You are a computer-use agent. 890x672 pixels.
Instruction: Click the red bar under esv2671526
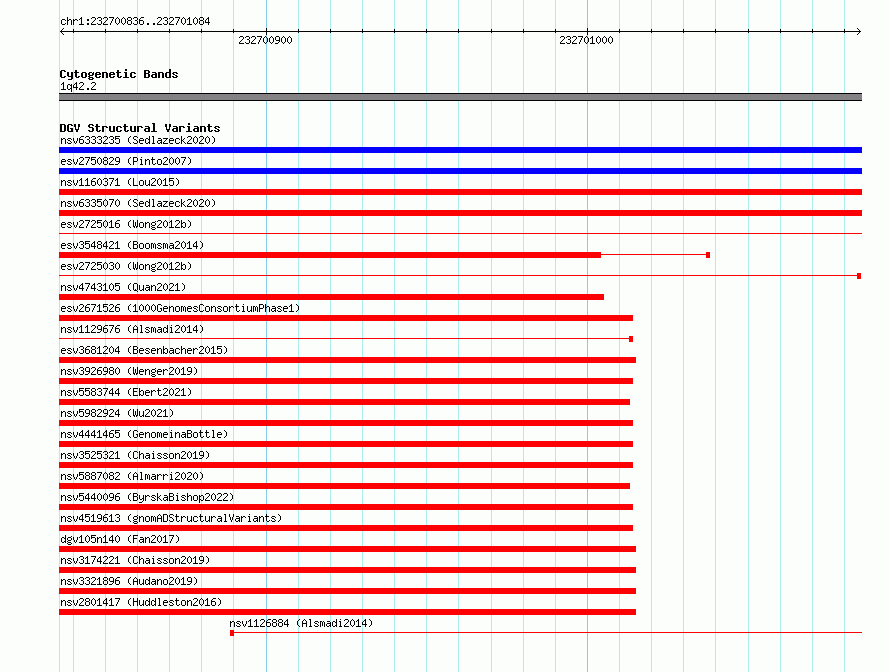346,318
